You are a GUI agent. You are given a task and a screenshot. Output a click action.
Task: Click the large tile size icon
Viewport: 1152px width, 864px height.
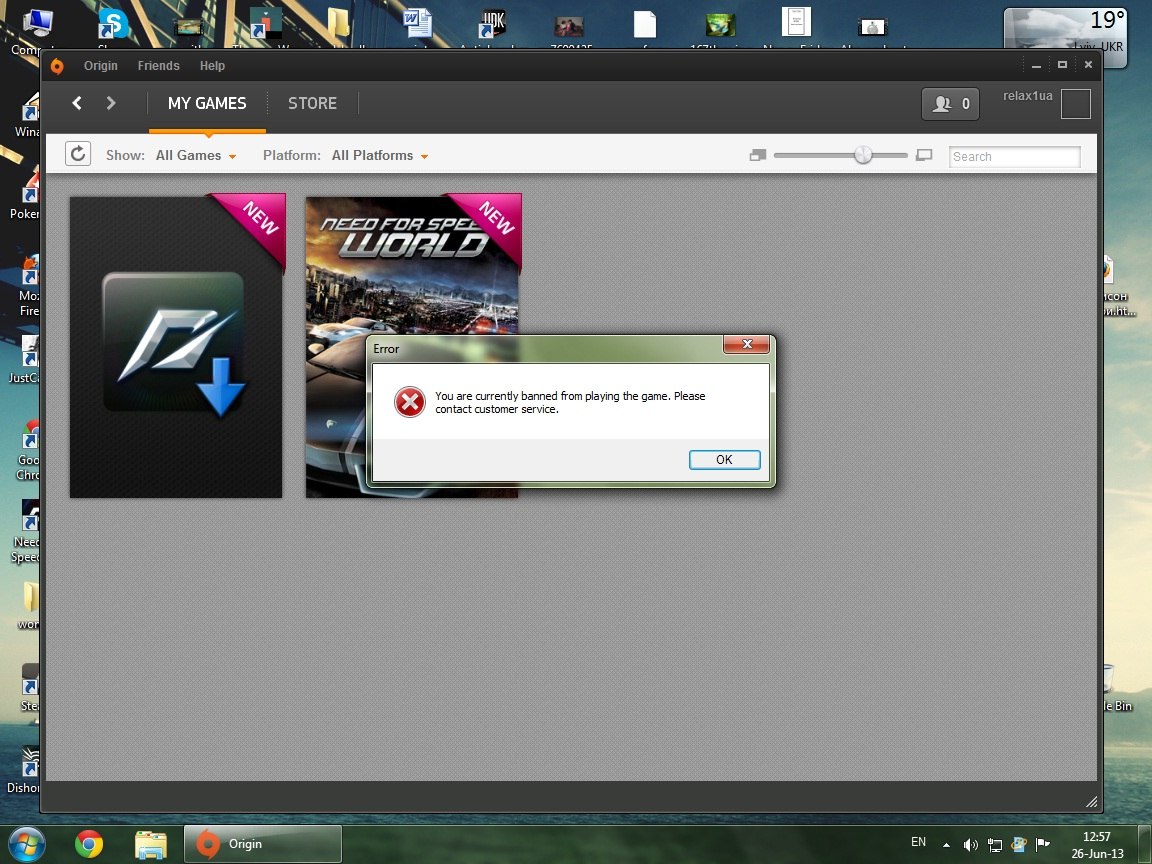click(924, 156)
